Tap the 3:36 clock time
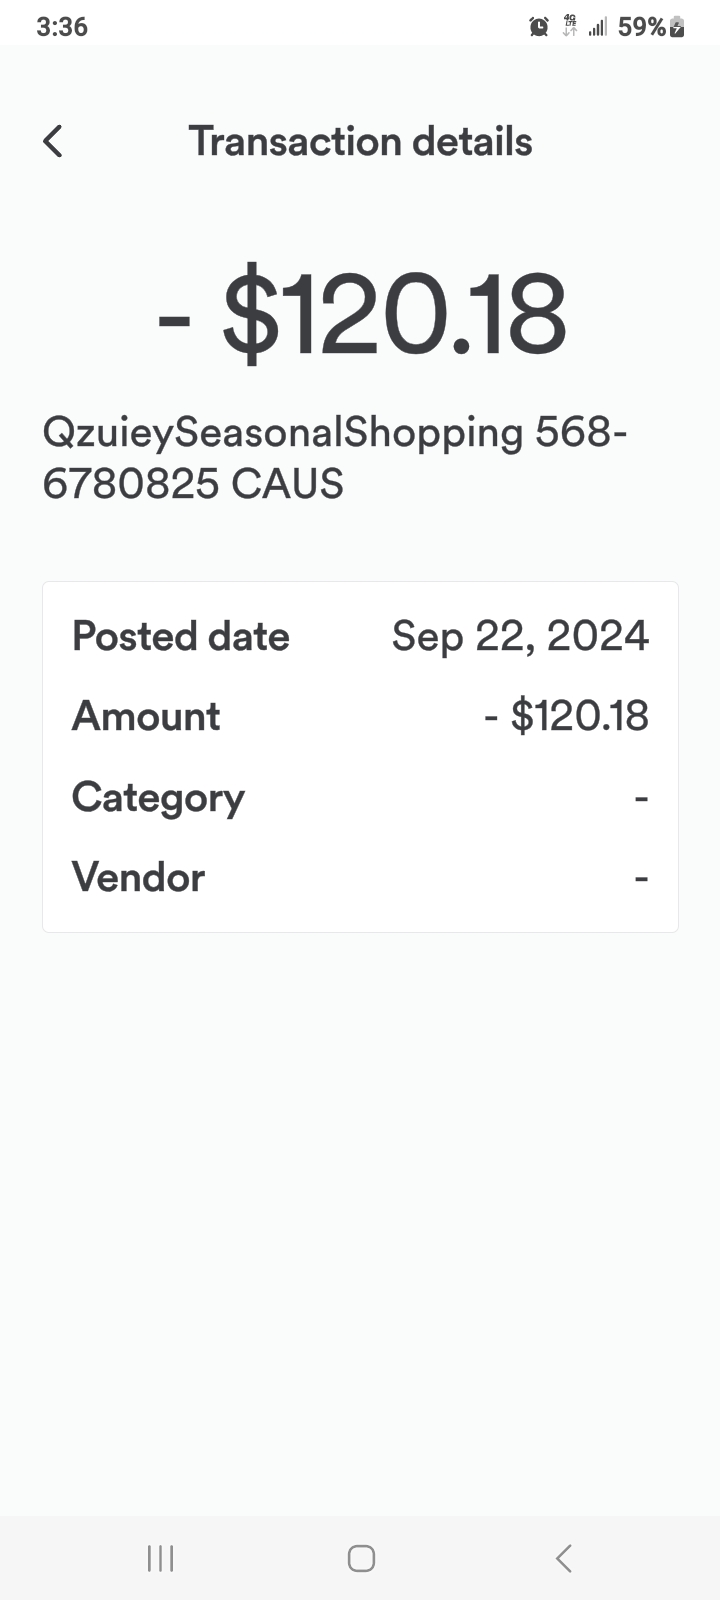720x1600 pixels. (62, 27)
